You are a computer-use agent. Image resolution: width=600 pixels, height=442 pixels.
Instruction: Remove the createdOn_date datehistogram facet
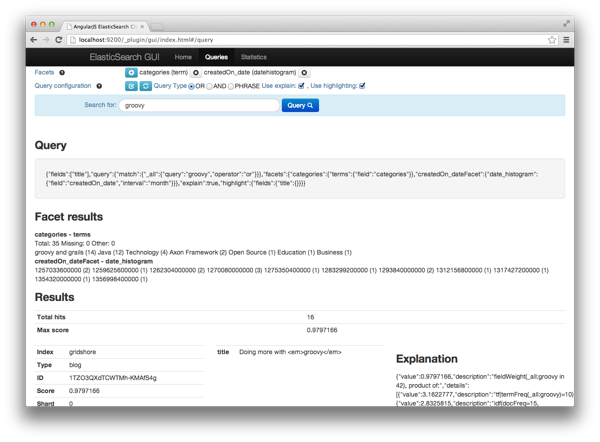(x=304, y=72)
